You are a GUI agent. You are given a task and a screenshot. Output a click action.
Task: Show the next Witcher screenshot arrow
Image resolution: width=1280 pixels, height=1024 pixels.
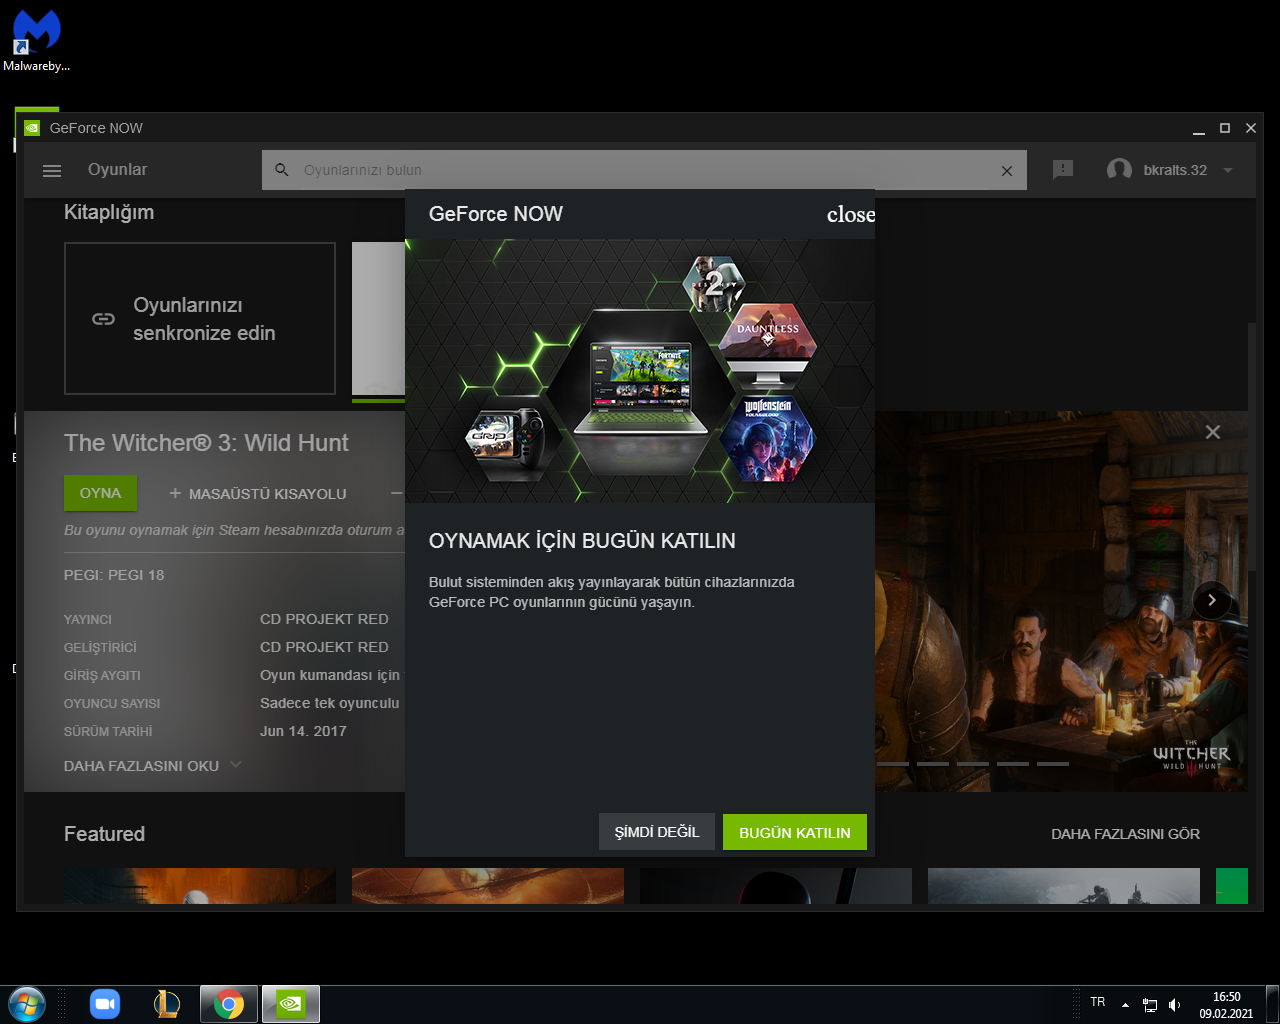click(1212, 600)
